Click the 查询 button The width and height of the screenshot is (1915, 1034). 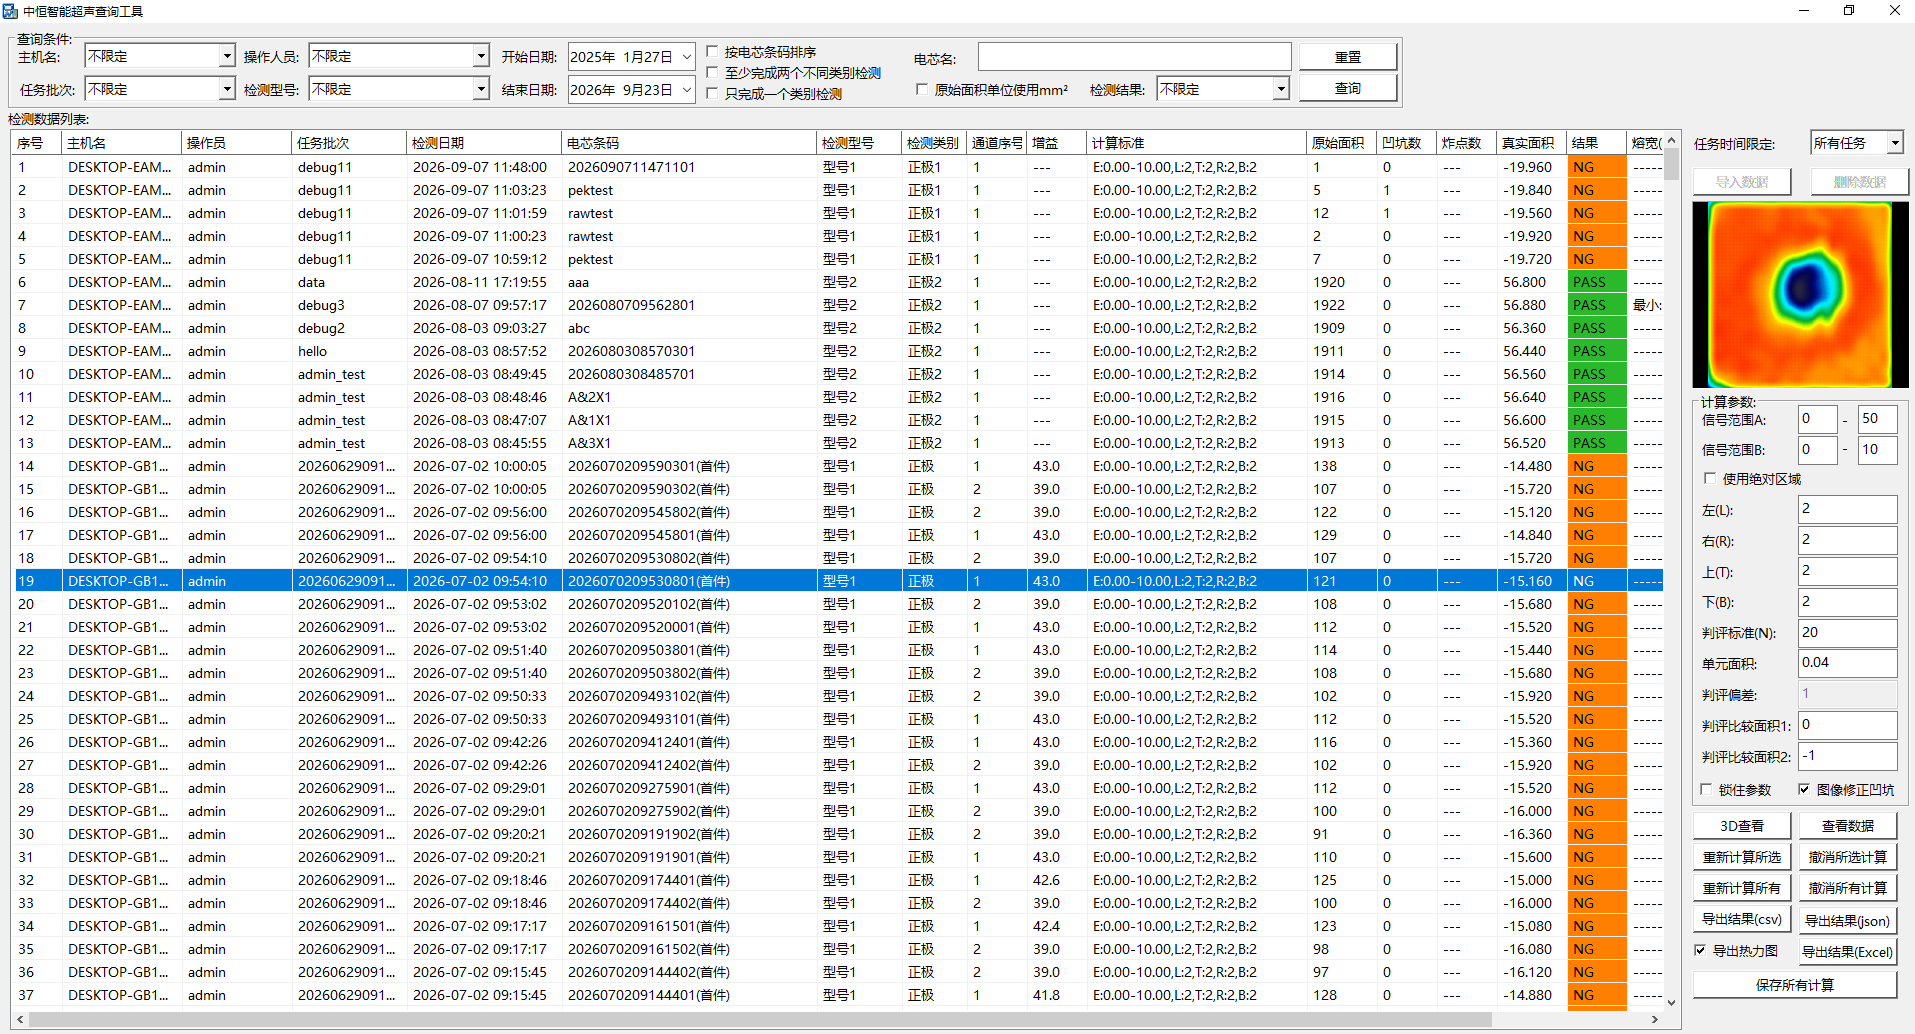pos(1348,89)
